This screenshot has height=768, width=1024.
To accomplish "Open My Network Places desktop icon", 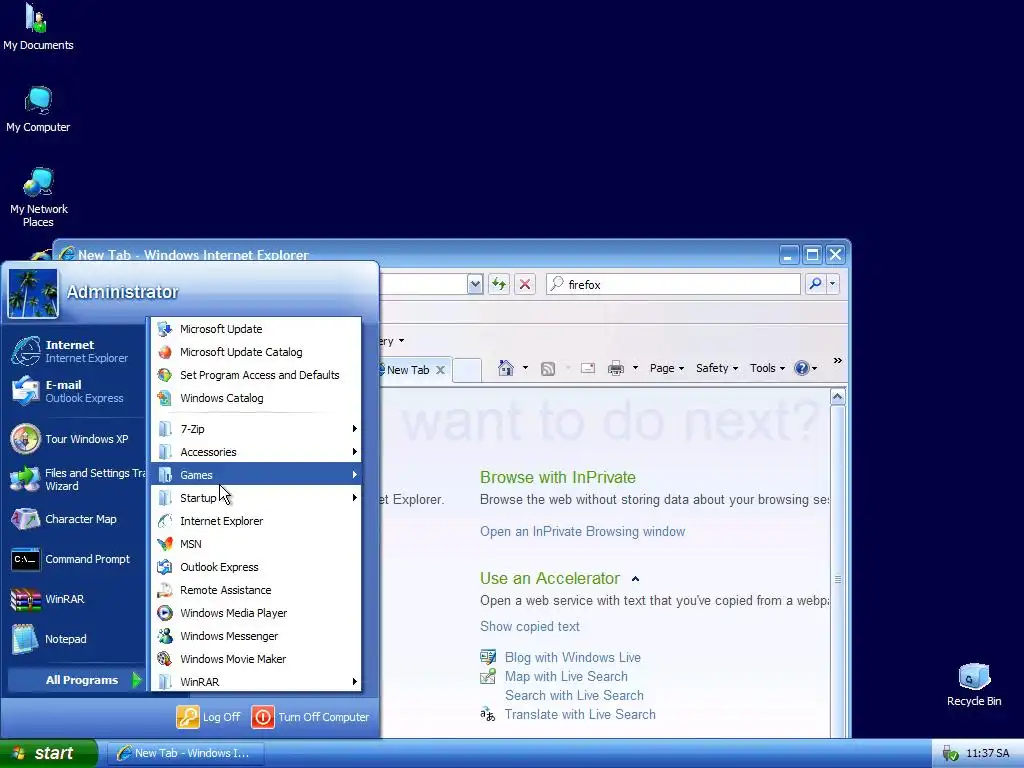I will [38, 197].
